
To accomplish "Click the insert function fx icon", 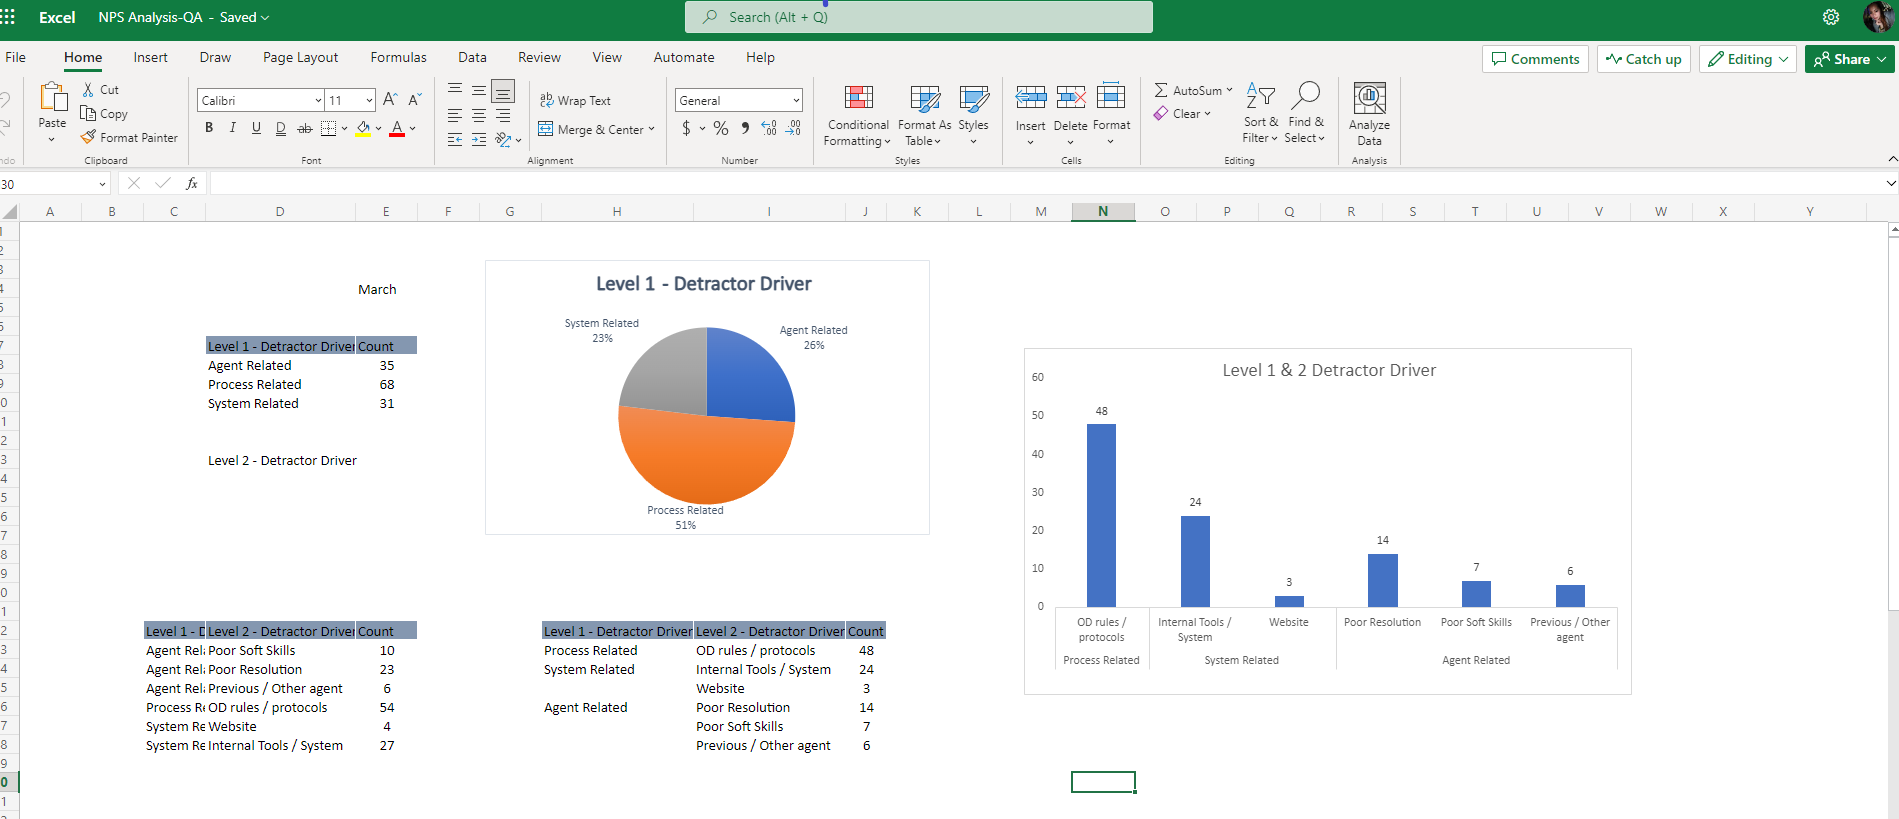I will click(x=192, y=184).
